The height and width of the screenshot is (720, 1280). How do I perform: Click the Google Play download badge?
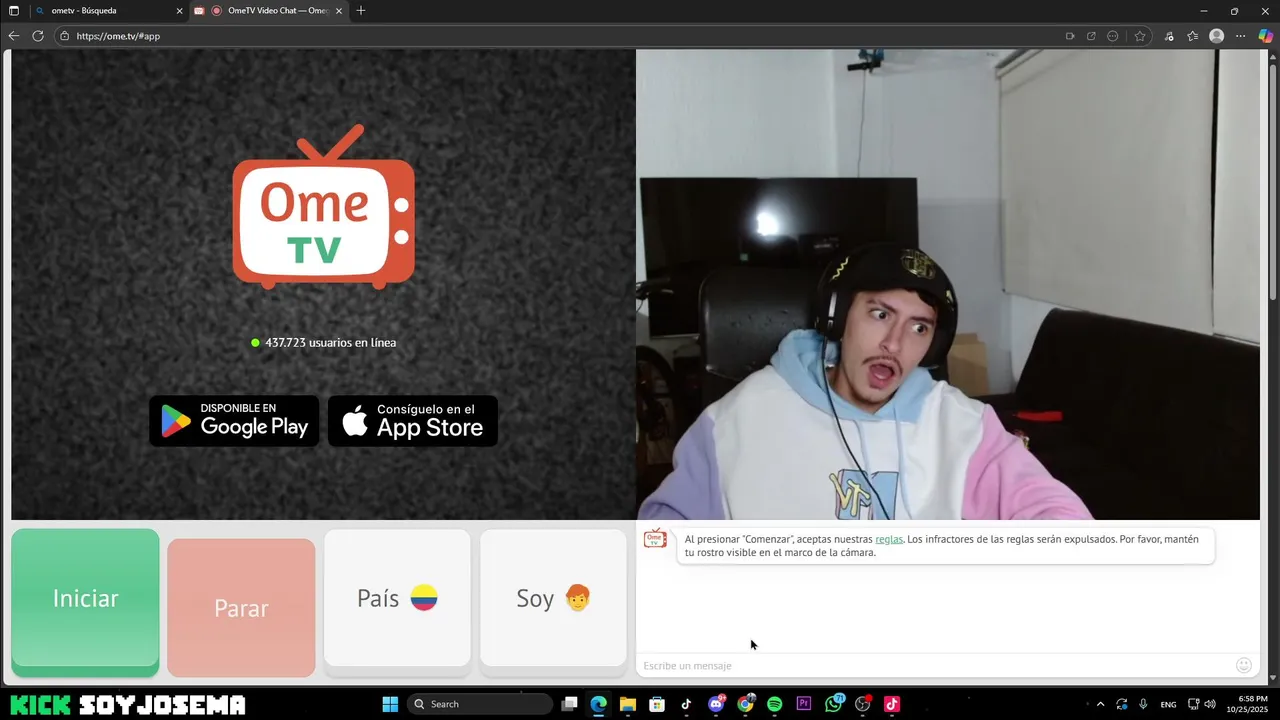pyautogui.click(x=234, y=420)
